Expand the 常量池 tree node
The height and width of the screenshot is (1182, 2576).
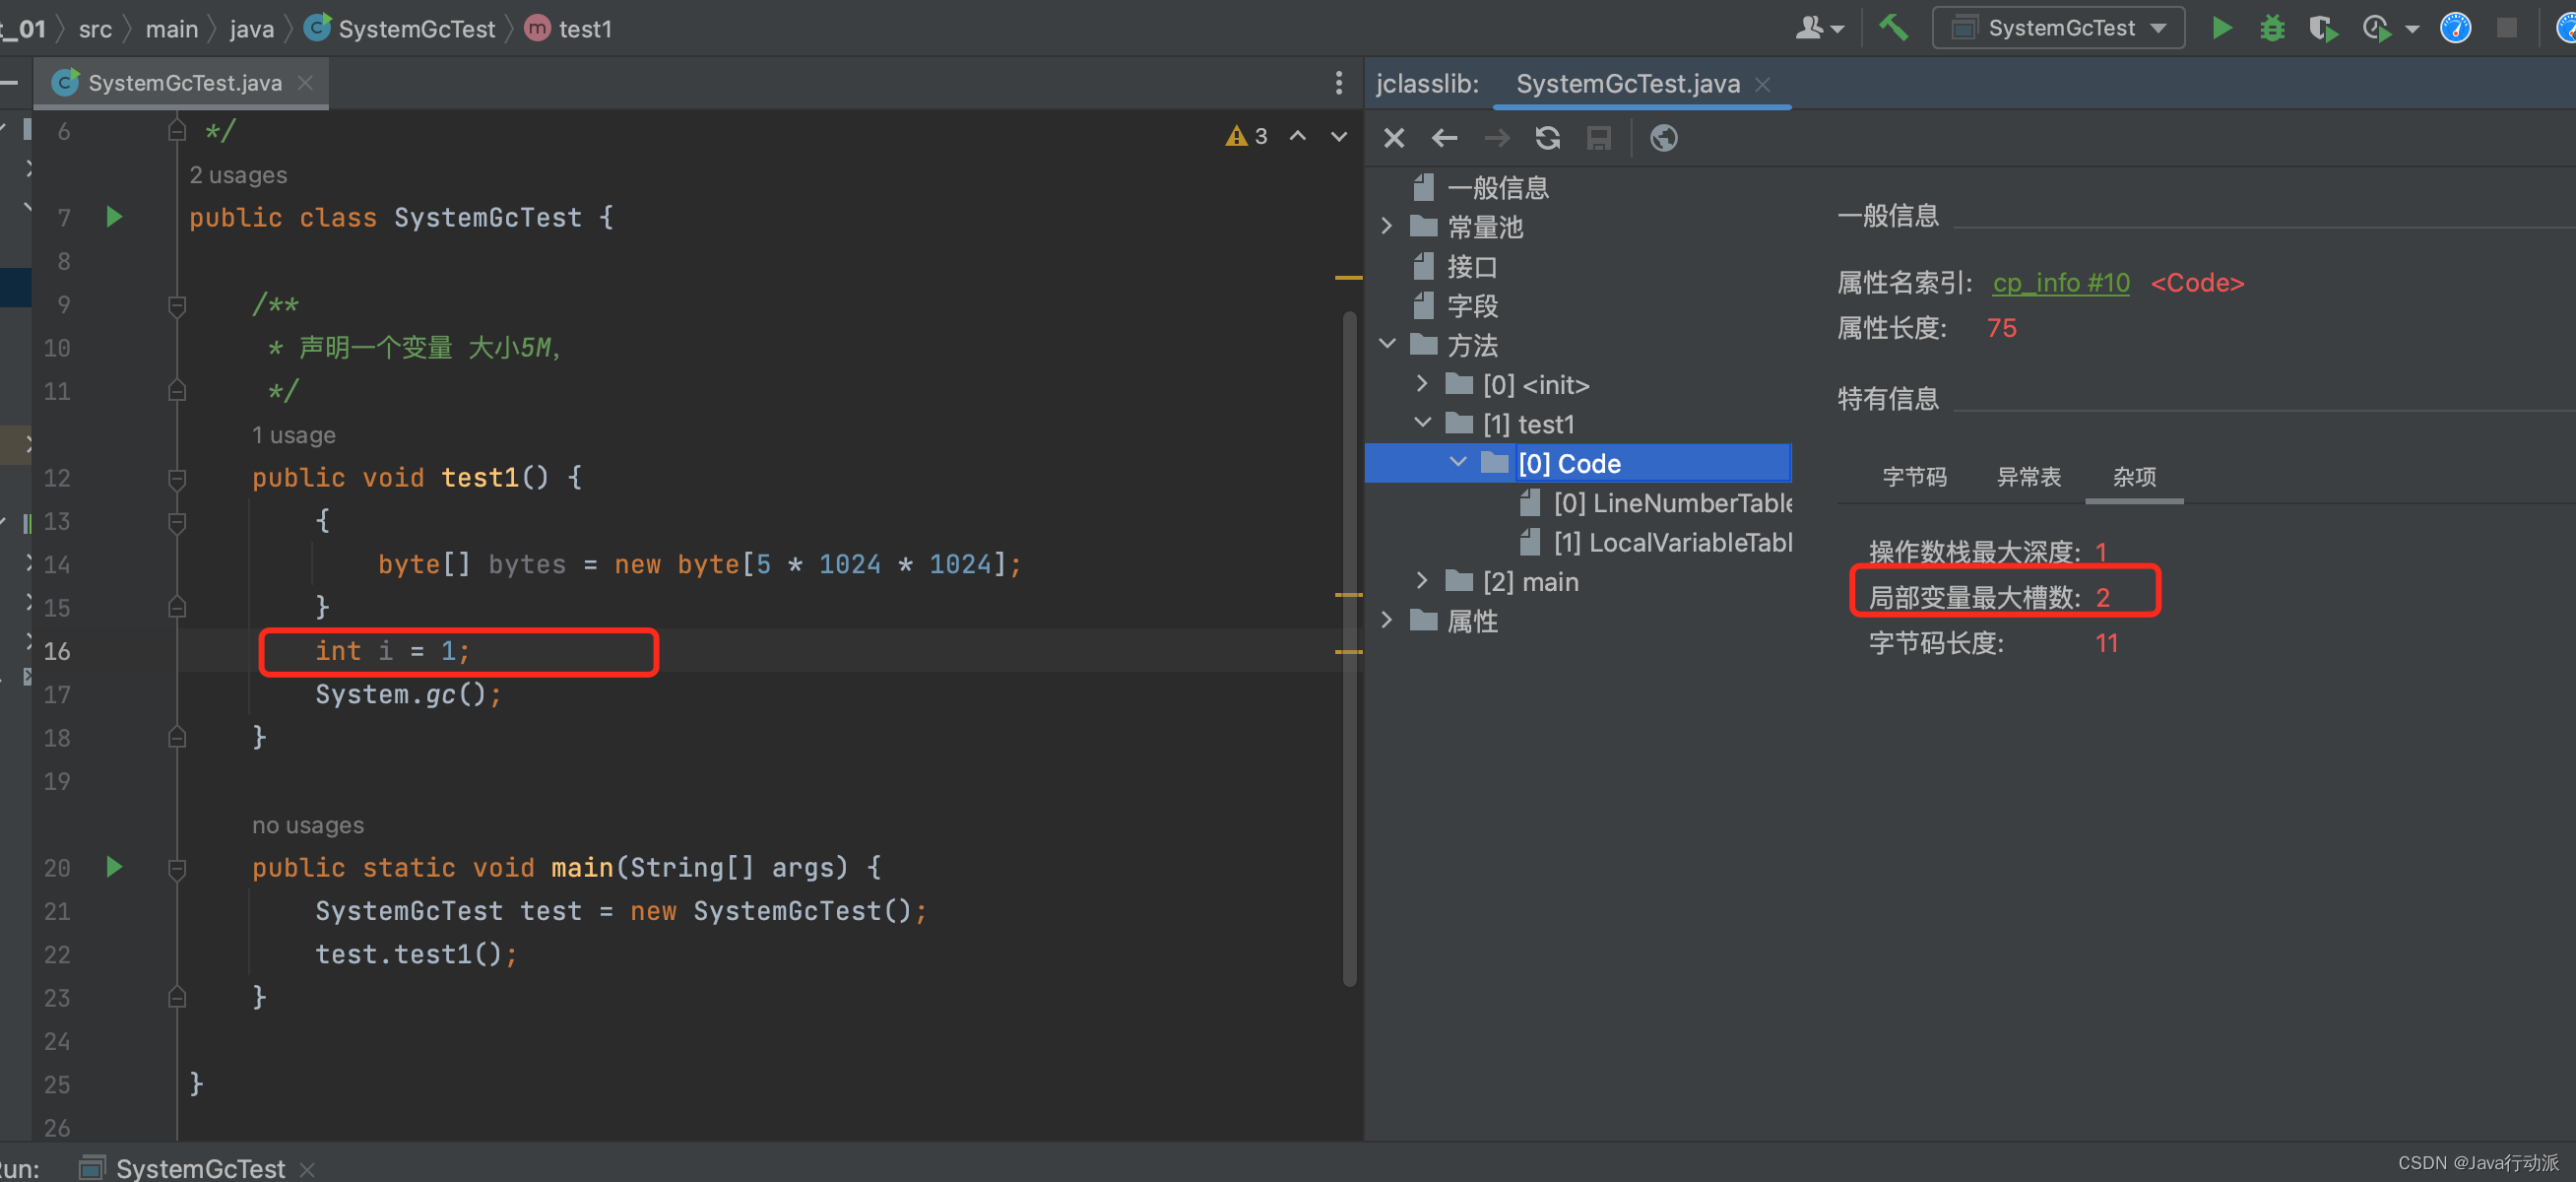tap(1386, 226)
